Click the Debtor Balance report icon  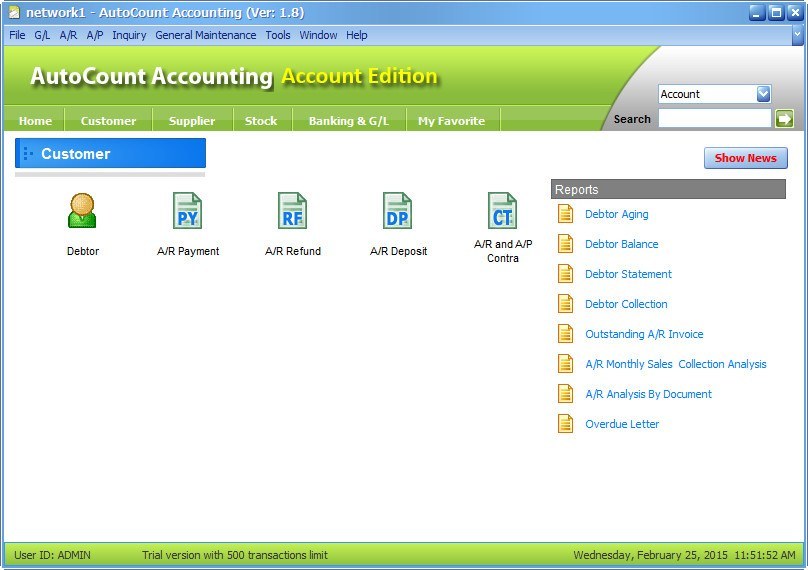(565, 244)
